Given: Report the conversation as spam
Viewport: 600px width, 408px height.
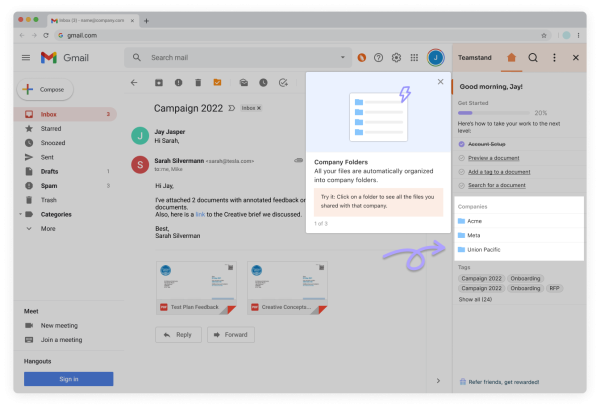Looking at the screenshot, I should point(178,83).
